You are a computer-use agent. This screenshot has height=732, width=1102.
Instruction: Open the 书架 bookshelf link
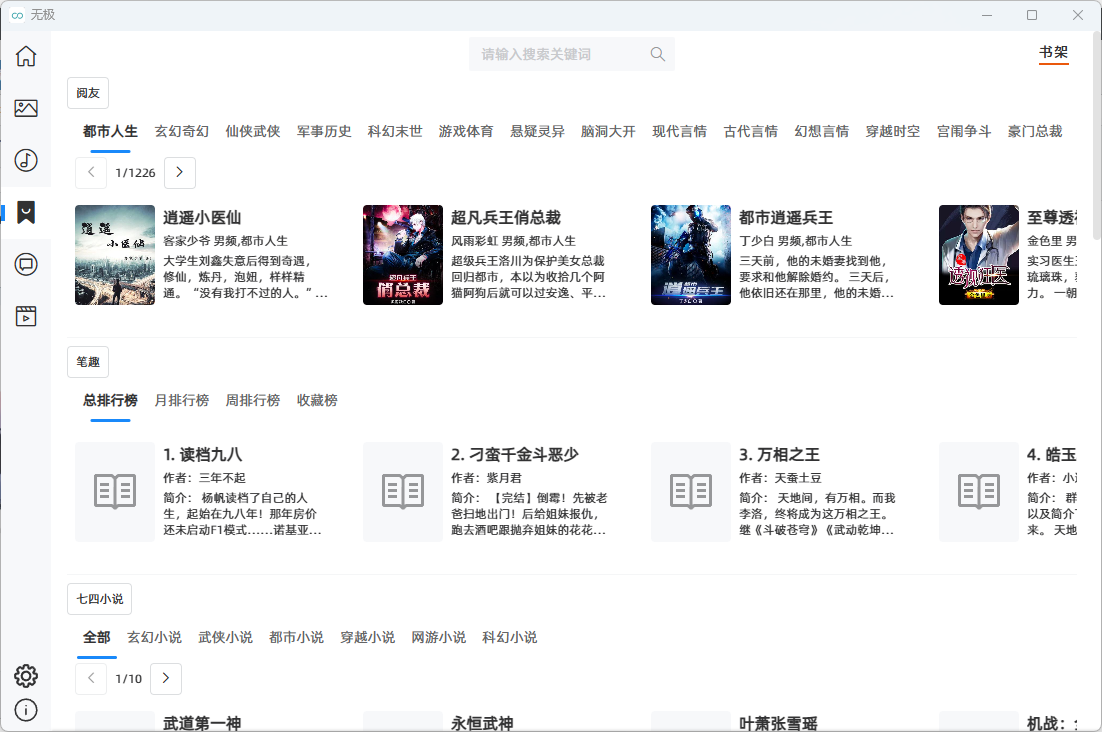click(1053, 52)
